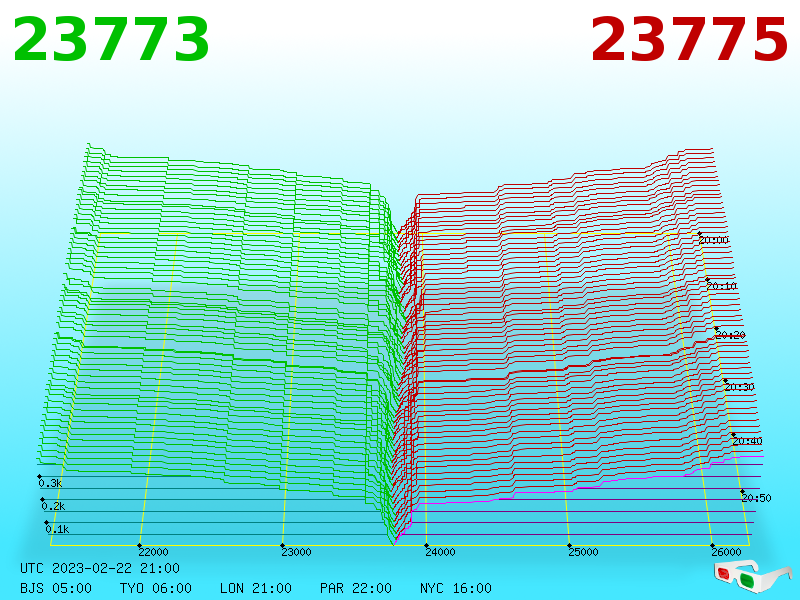Click the 22000 price axis label

(x=153, y=552)
